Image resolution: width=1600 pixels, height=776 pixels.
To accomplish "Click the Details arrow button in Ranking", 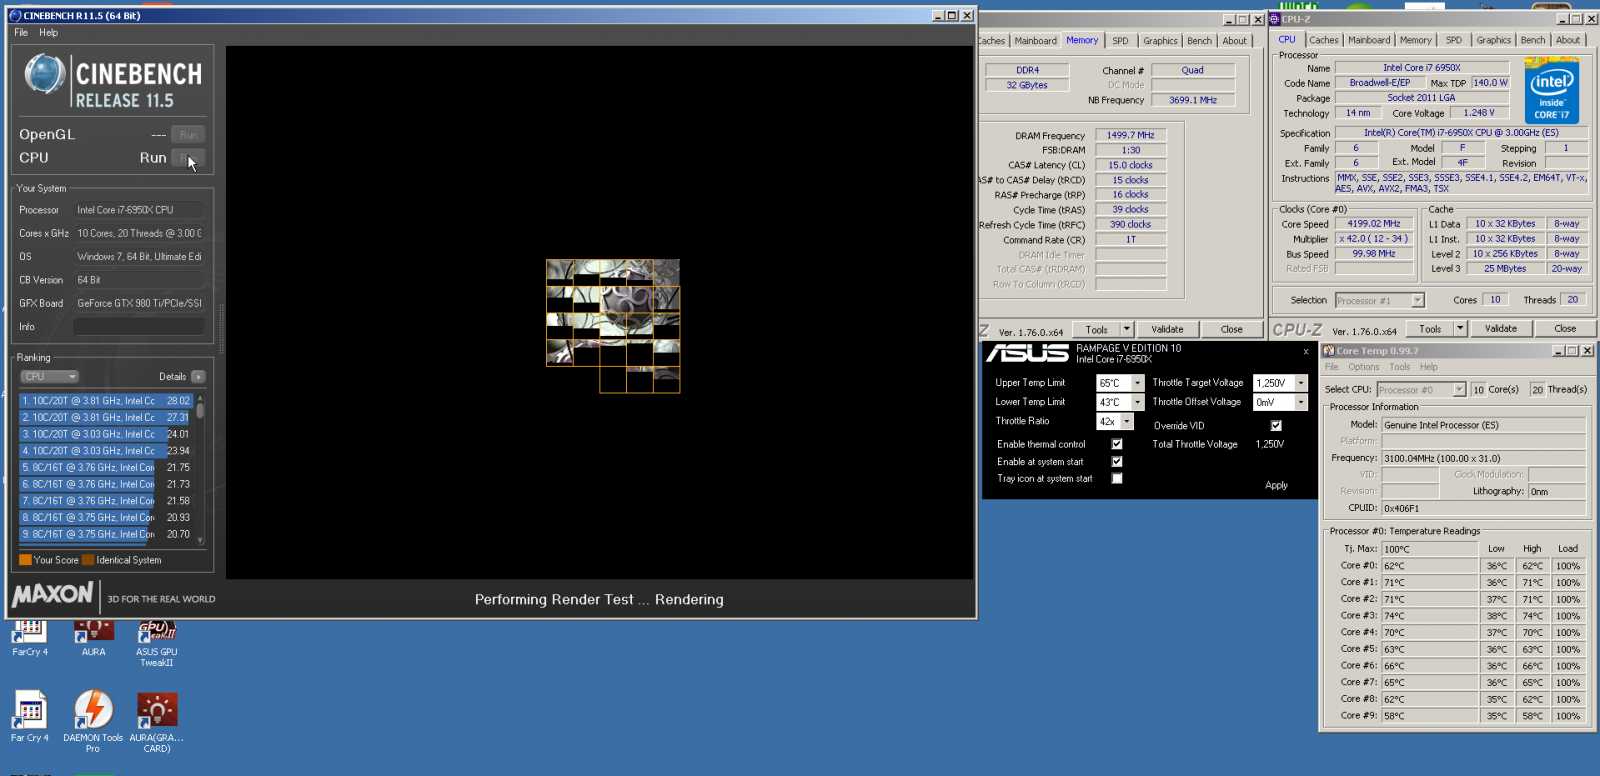I will click(x=198, y=377).
